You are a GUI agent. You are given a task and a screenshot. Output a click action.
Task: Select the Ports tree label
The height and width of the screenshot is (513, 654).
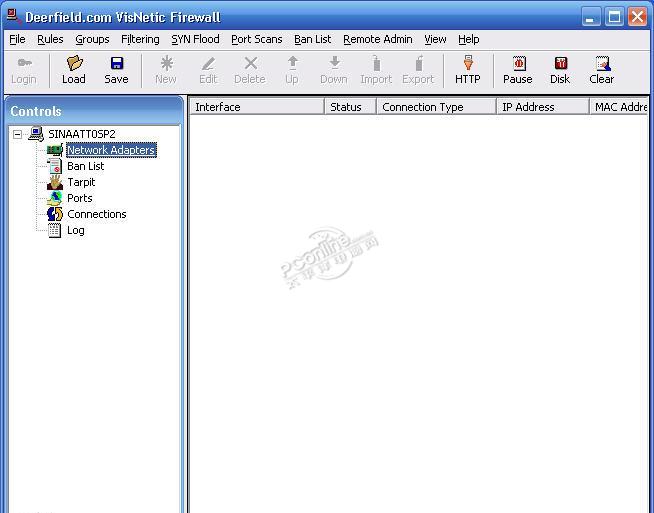80,198
